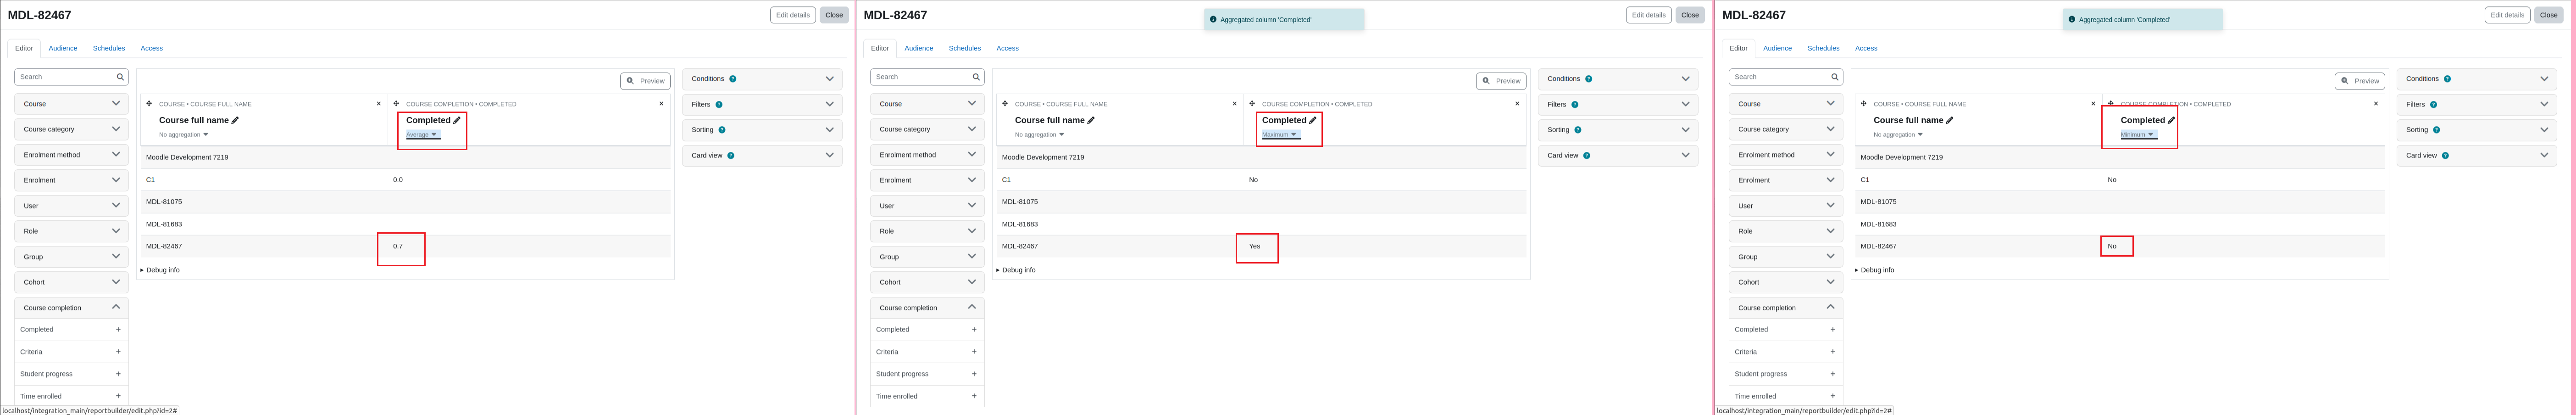Click Completed's pencil icon in the Average-aggregation screenshot
Screen dimensions: 2576x415
coord(457,120)
